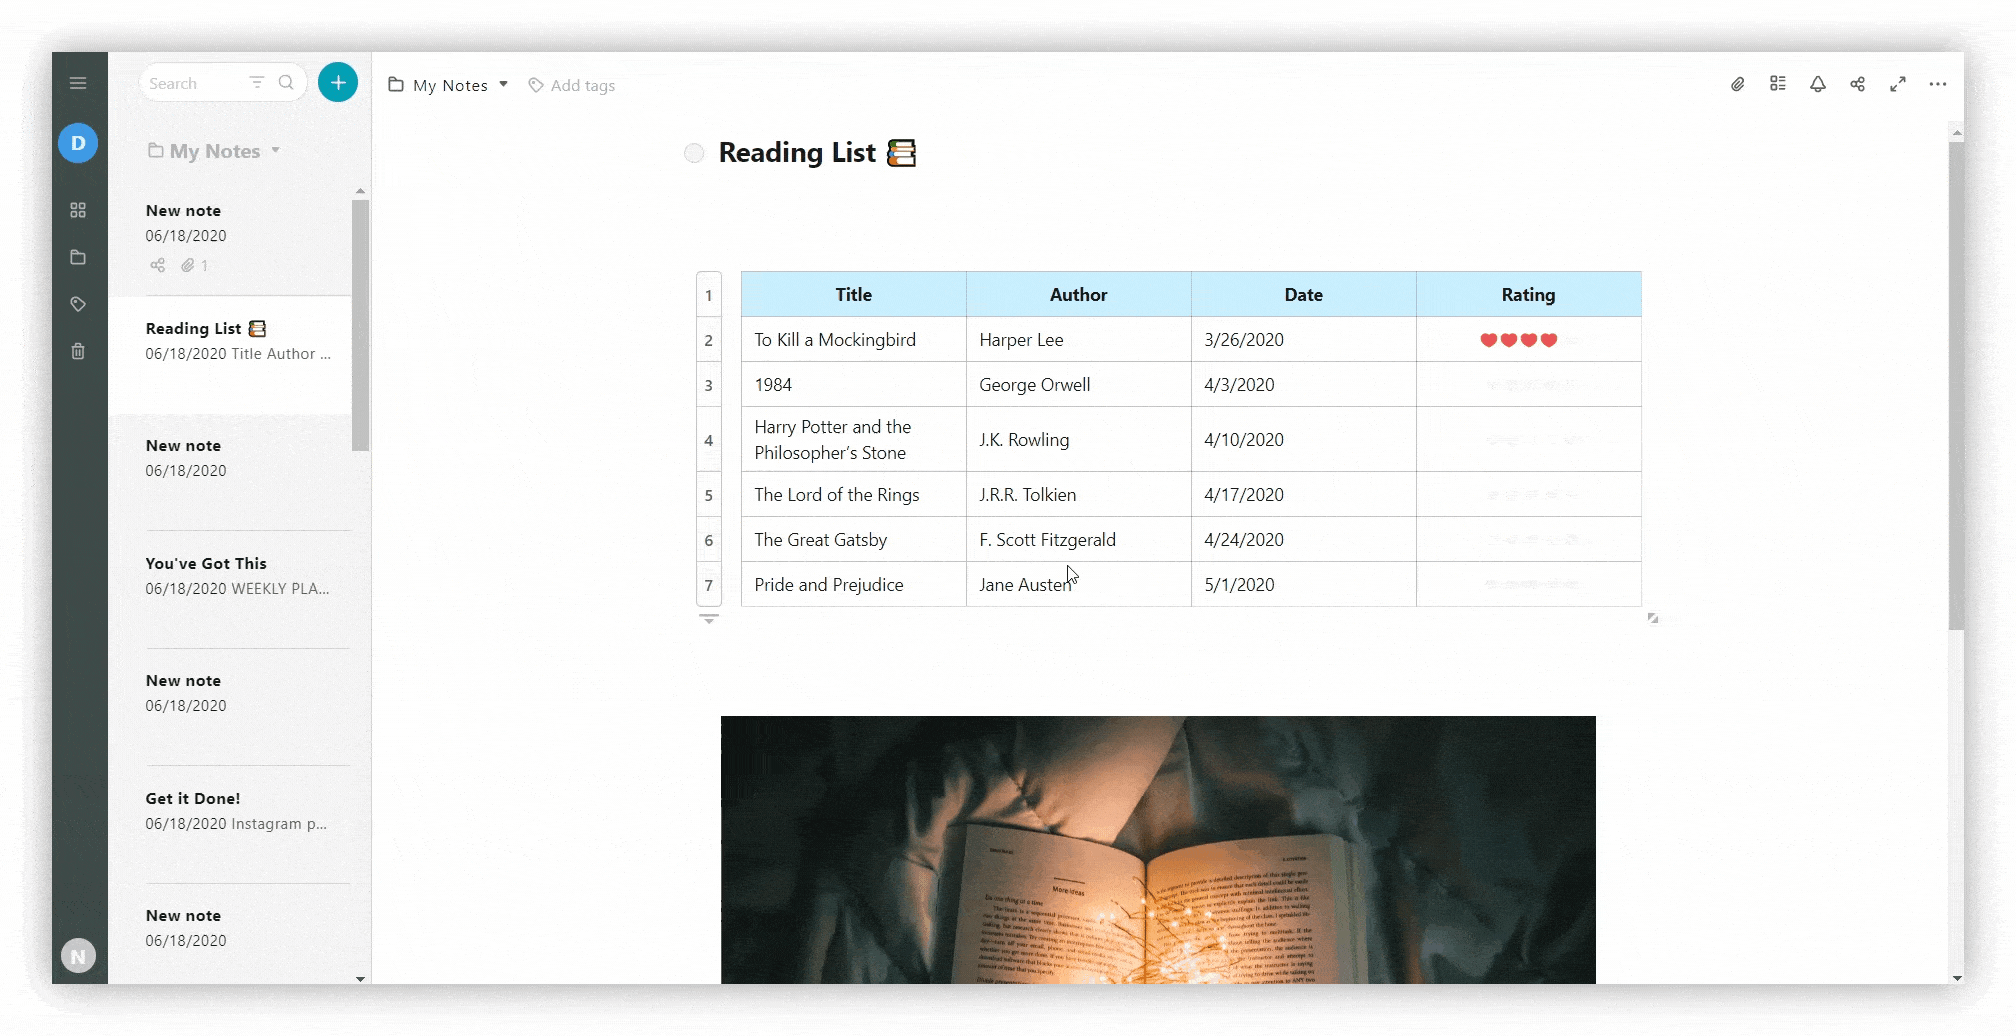Expand note to full screen
Viewport: 2016px width, 1036px height.
(x=1898, y=84)
